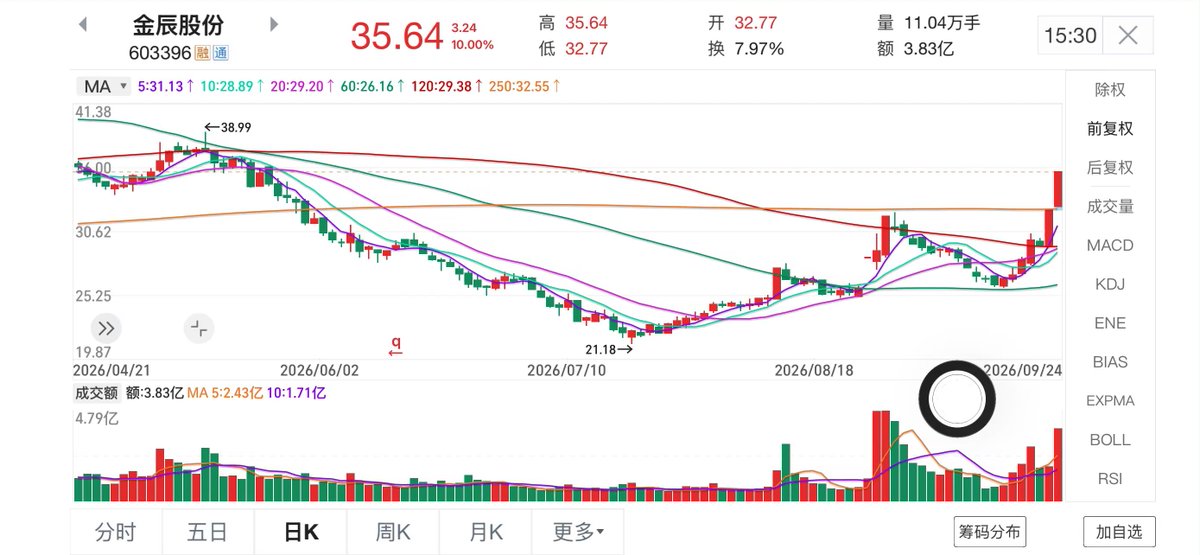Tap the 成交额 turnover indicator label

[x=96, y=393]
